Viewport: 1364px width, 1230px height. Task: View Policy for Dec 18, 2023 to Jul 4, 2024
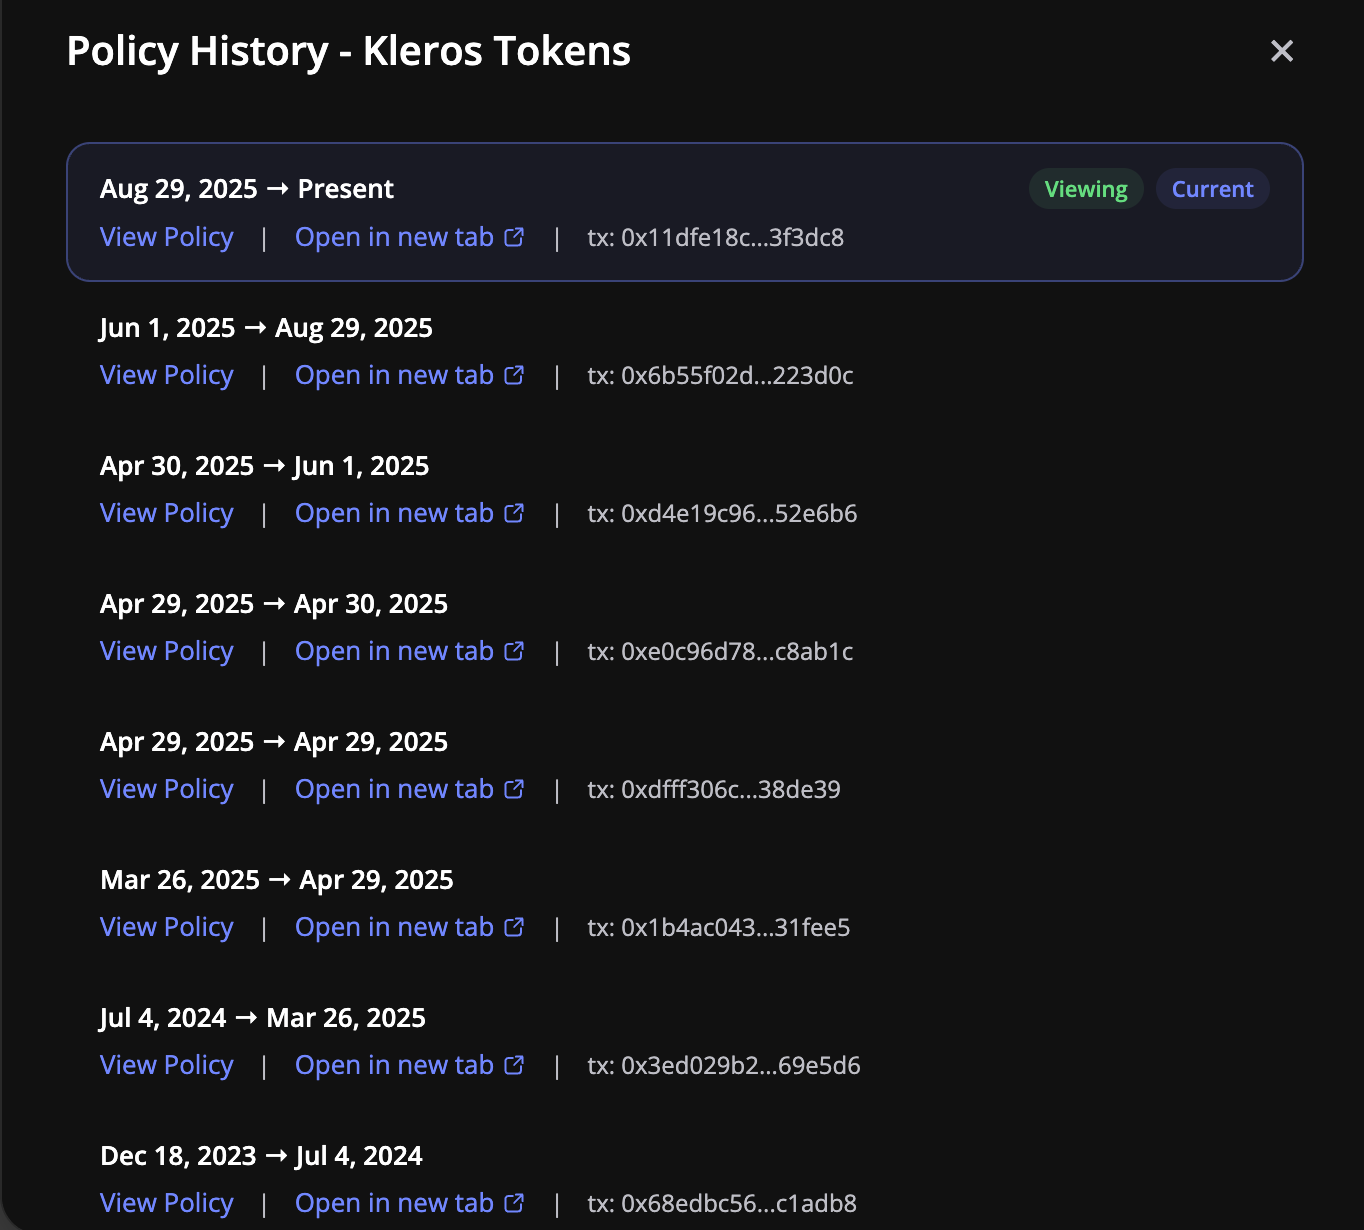tap(167, 1203)
